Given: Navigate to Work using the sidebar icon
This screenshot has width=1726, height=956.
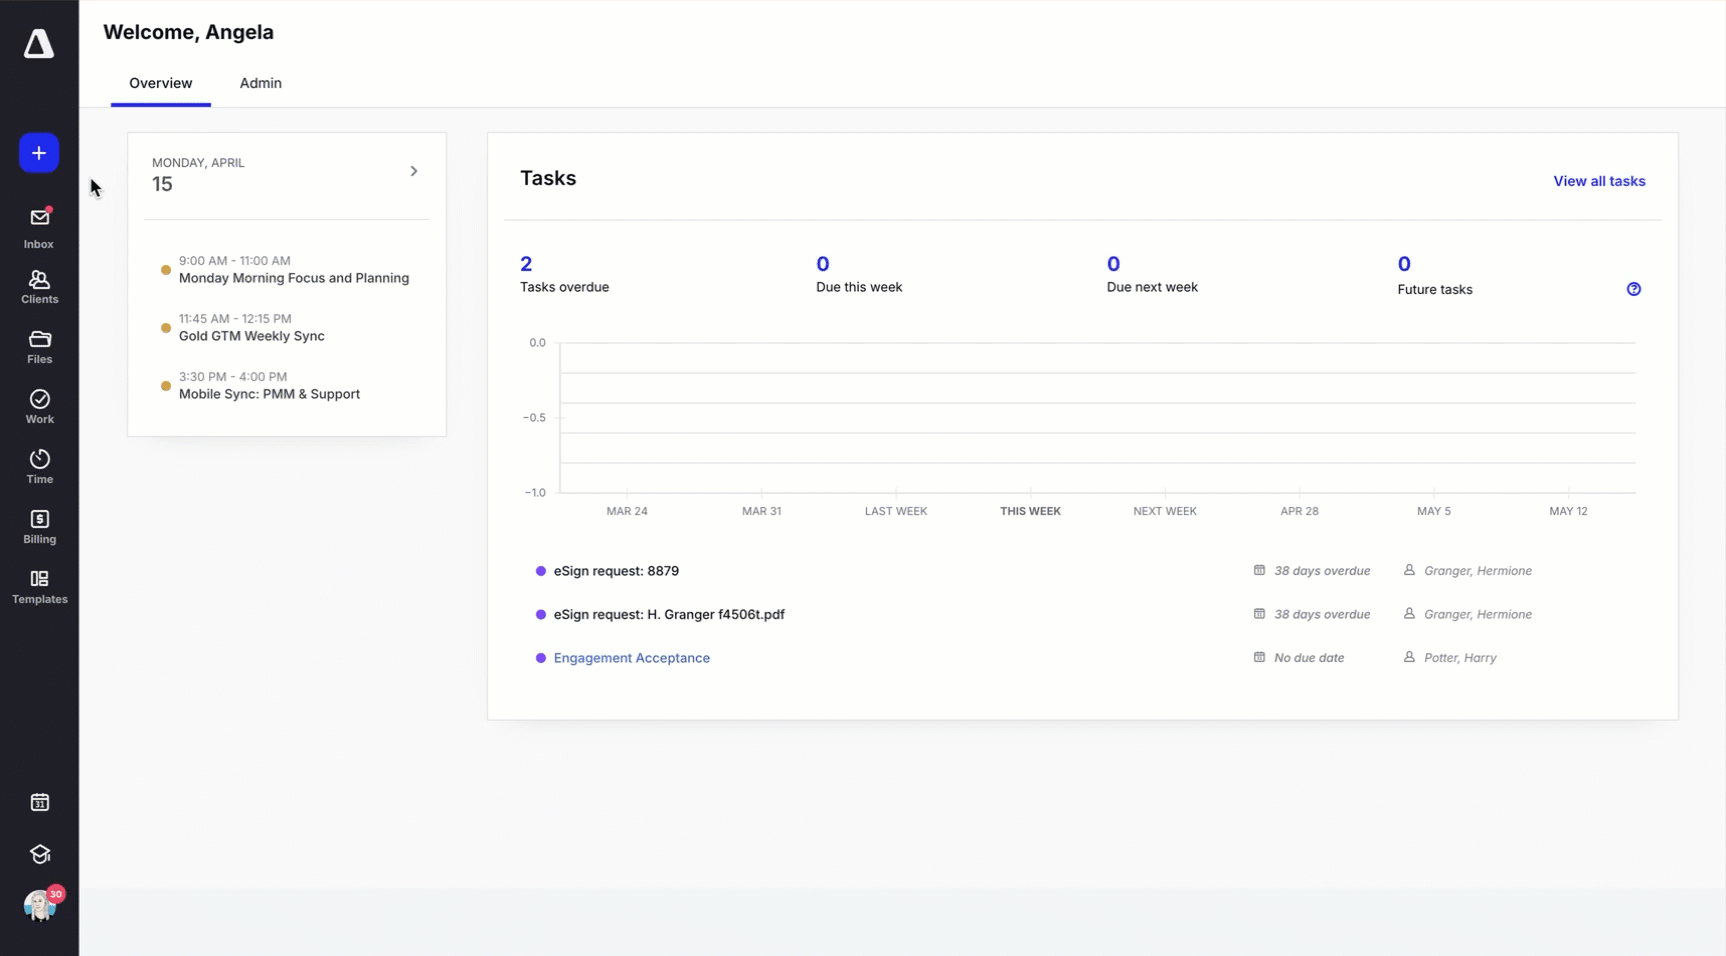Looking at the screenshot, I should click(39, 407).
